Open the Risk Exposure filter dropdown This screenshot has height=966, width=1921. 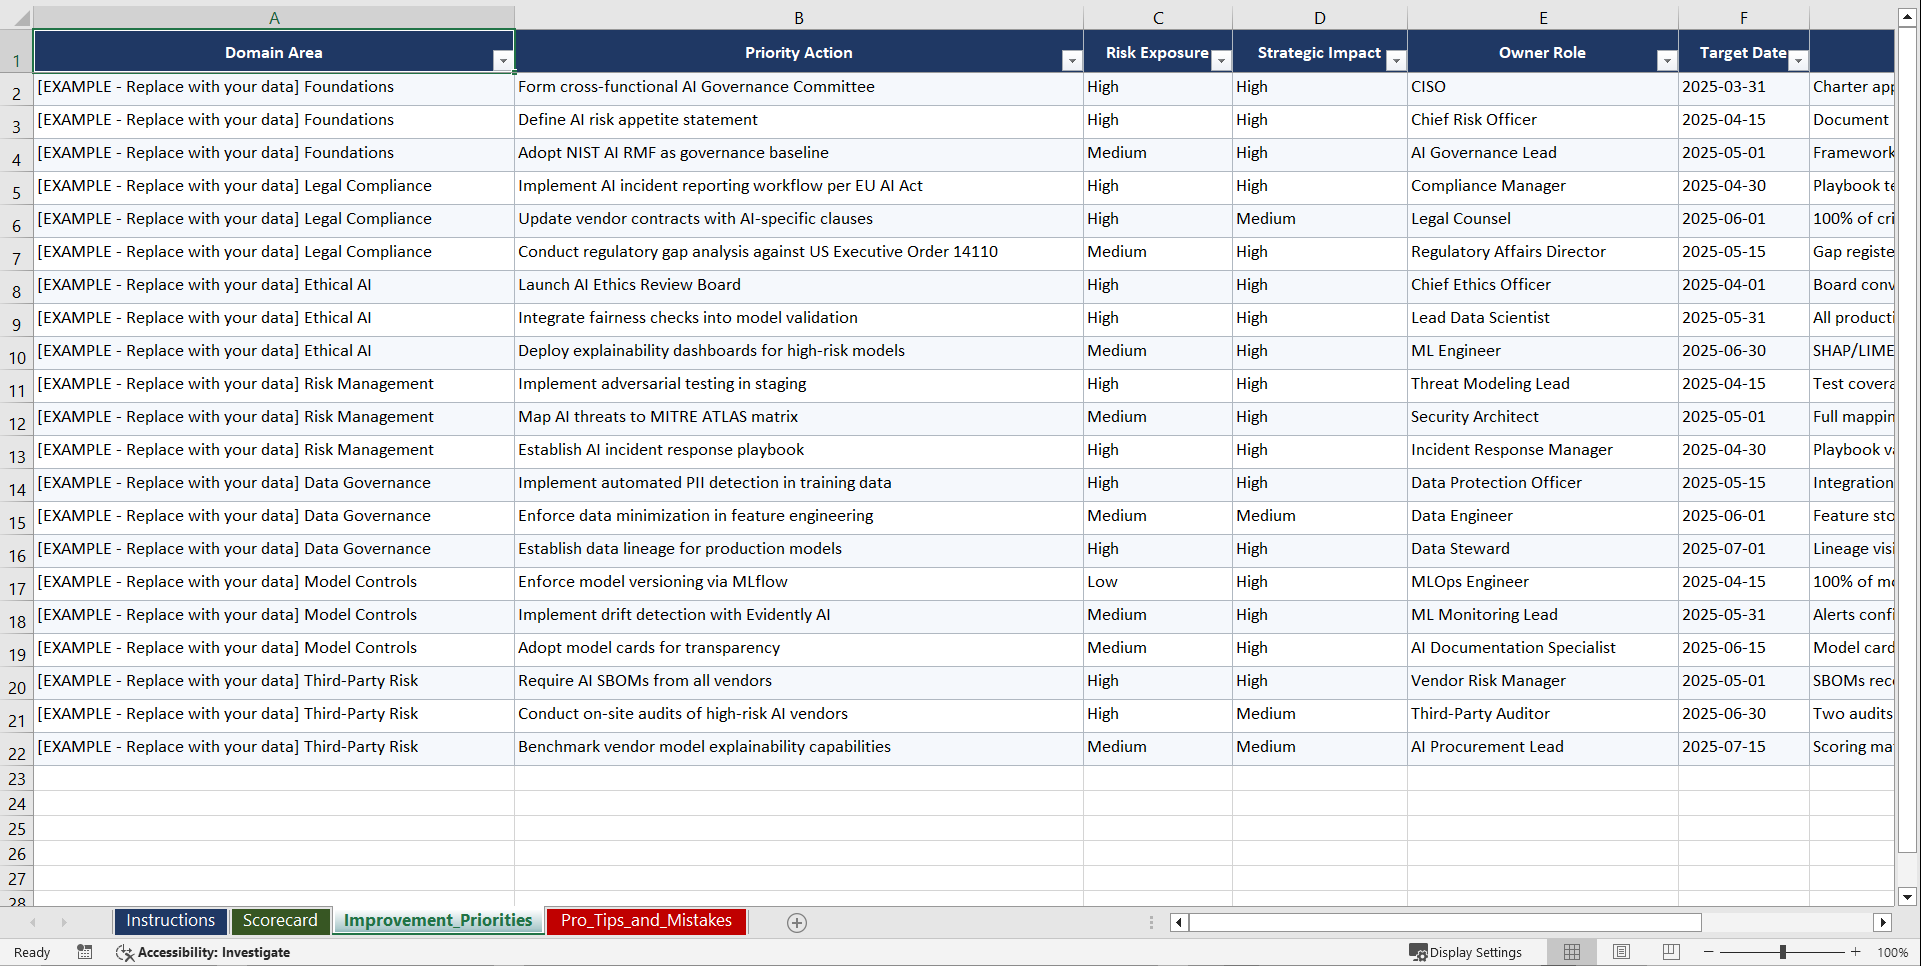pos(1221,60)
